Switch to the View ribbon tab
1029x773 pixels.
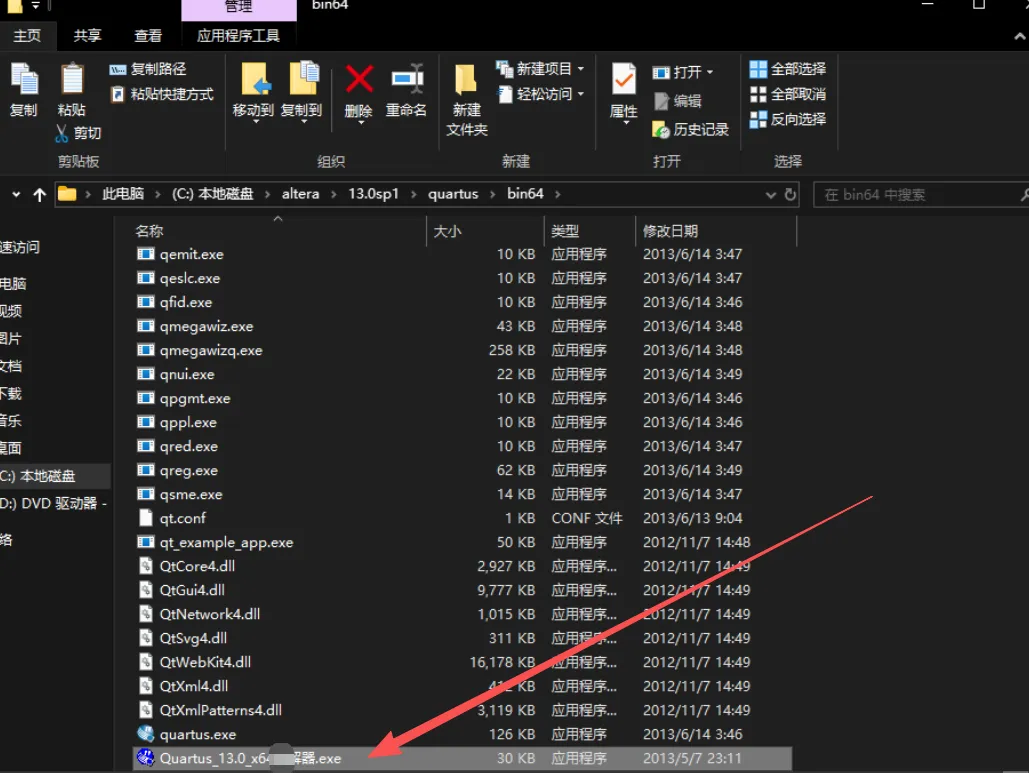[148, 35]
